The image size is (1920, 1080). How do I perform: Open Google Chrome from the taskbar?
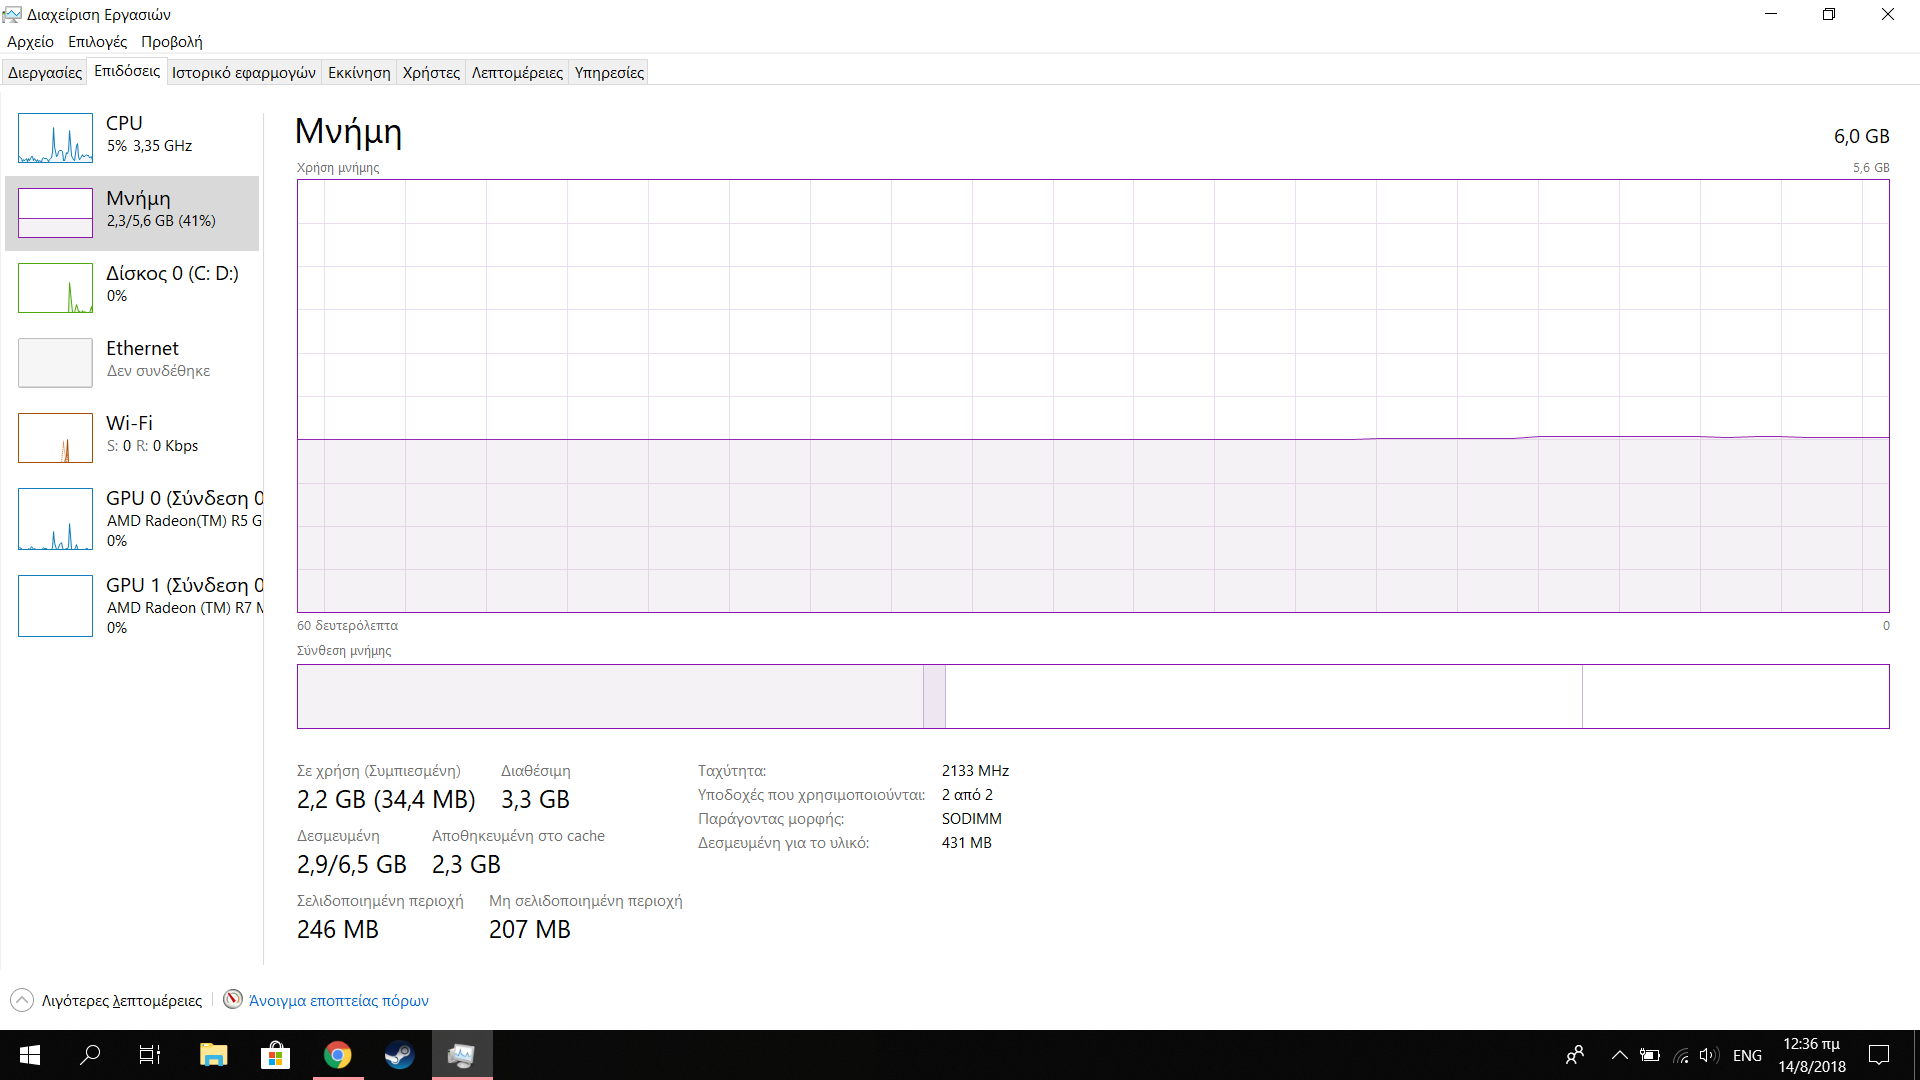click(x=338, y=1055)
